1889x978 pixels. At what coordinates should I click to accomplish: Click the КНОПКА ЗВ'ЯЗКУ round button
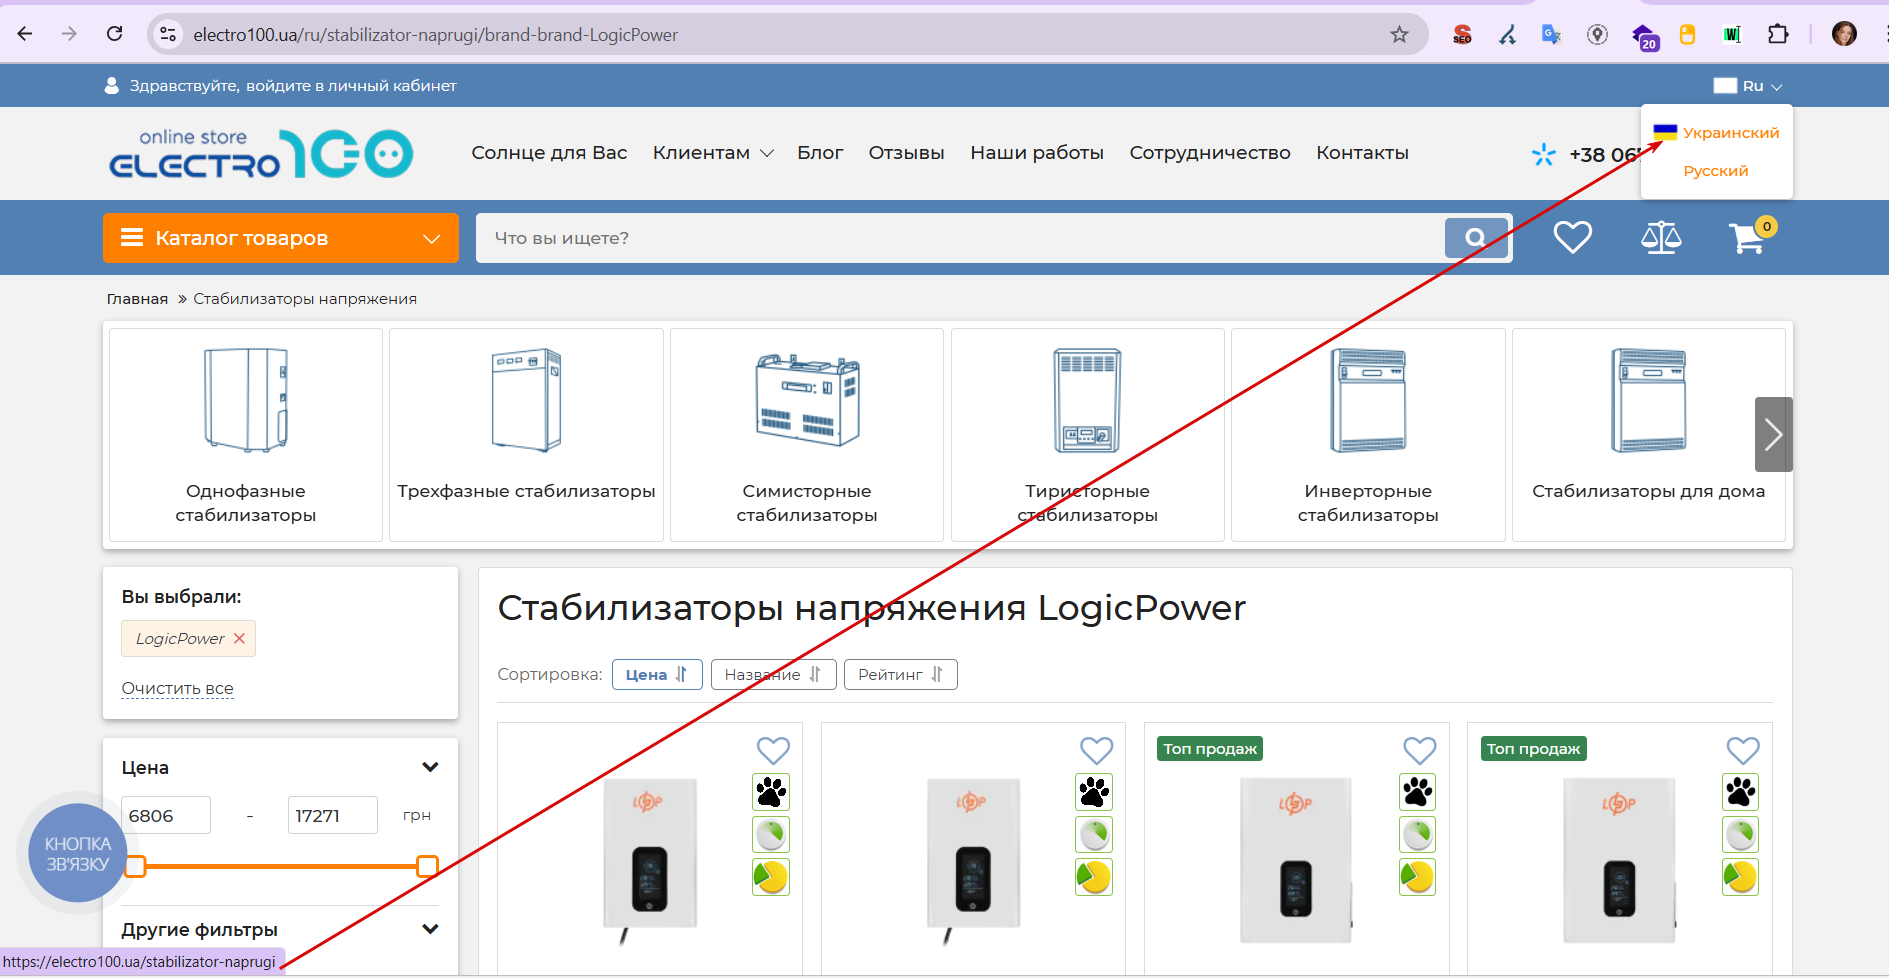(x=77, y=853)
